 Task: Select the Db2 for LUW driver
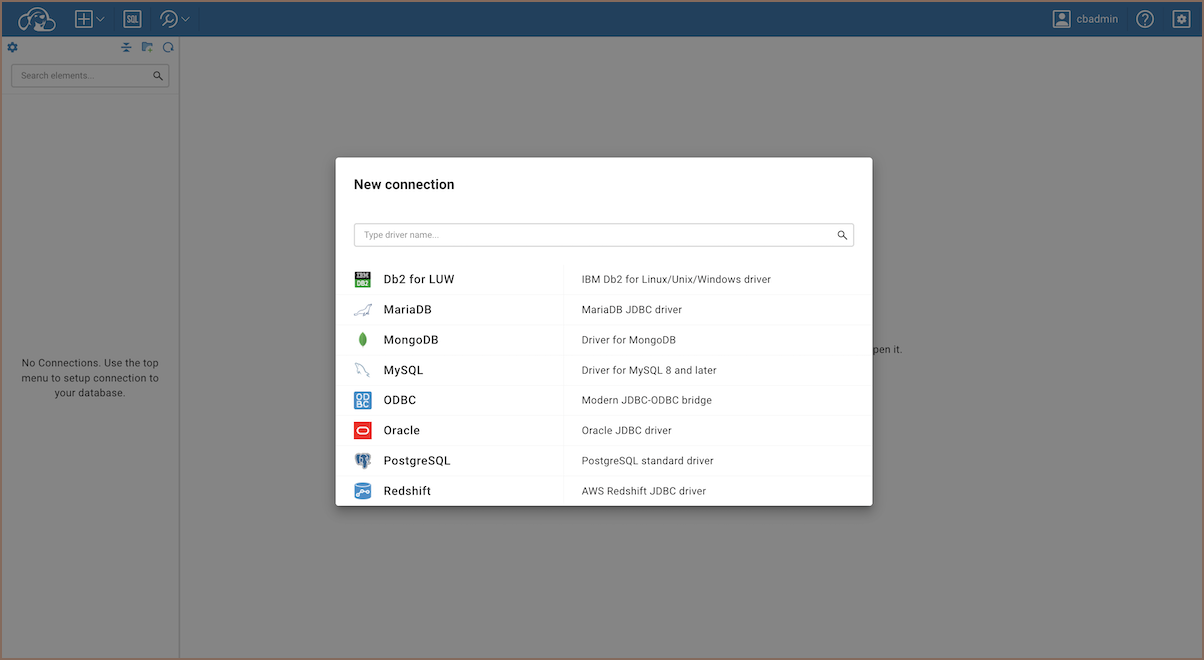(418, 280)
